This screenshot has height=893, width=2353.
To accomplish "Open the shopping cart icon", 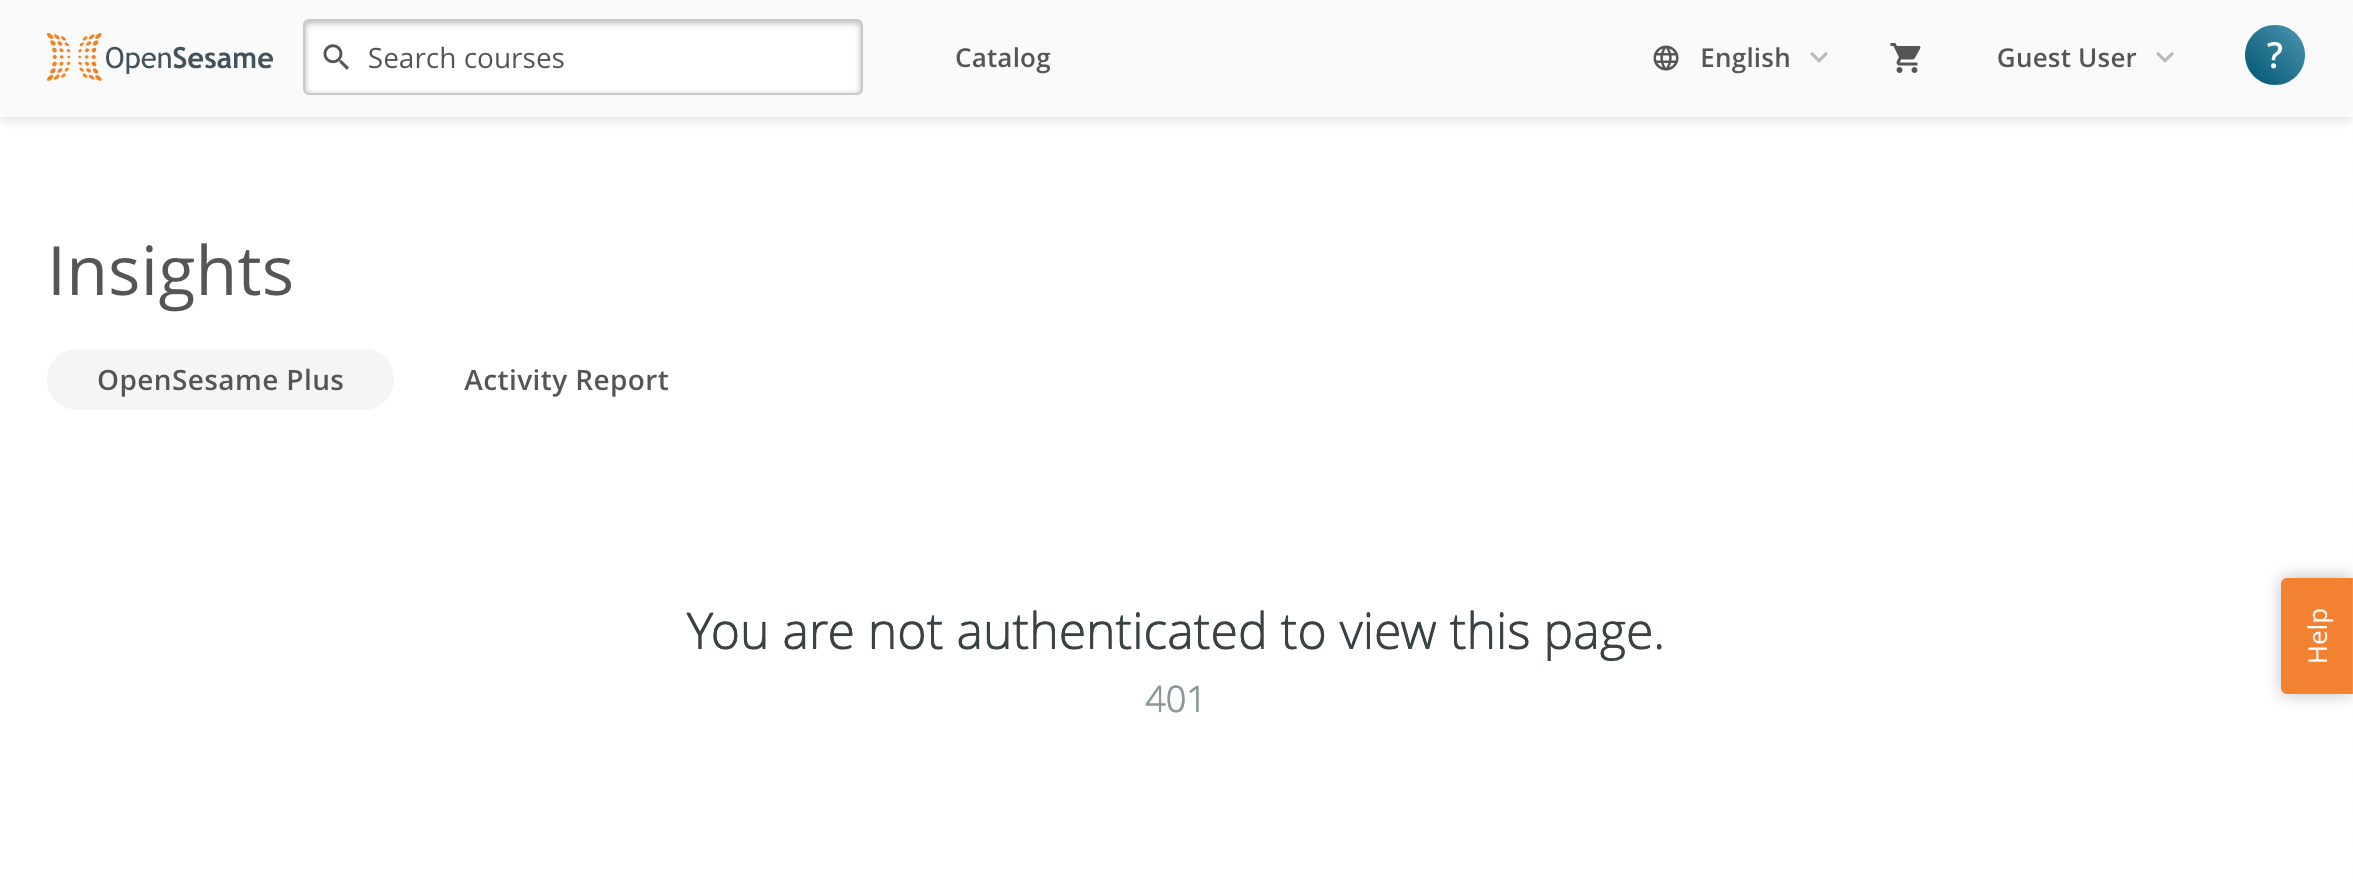I will click(1906, 58).
